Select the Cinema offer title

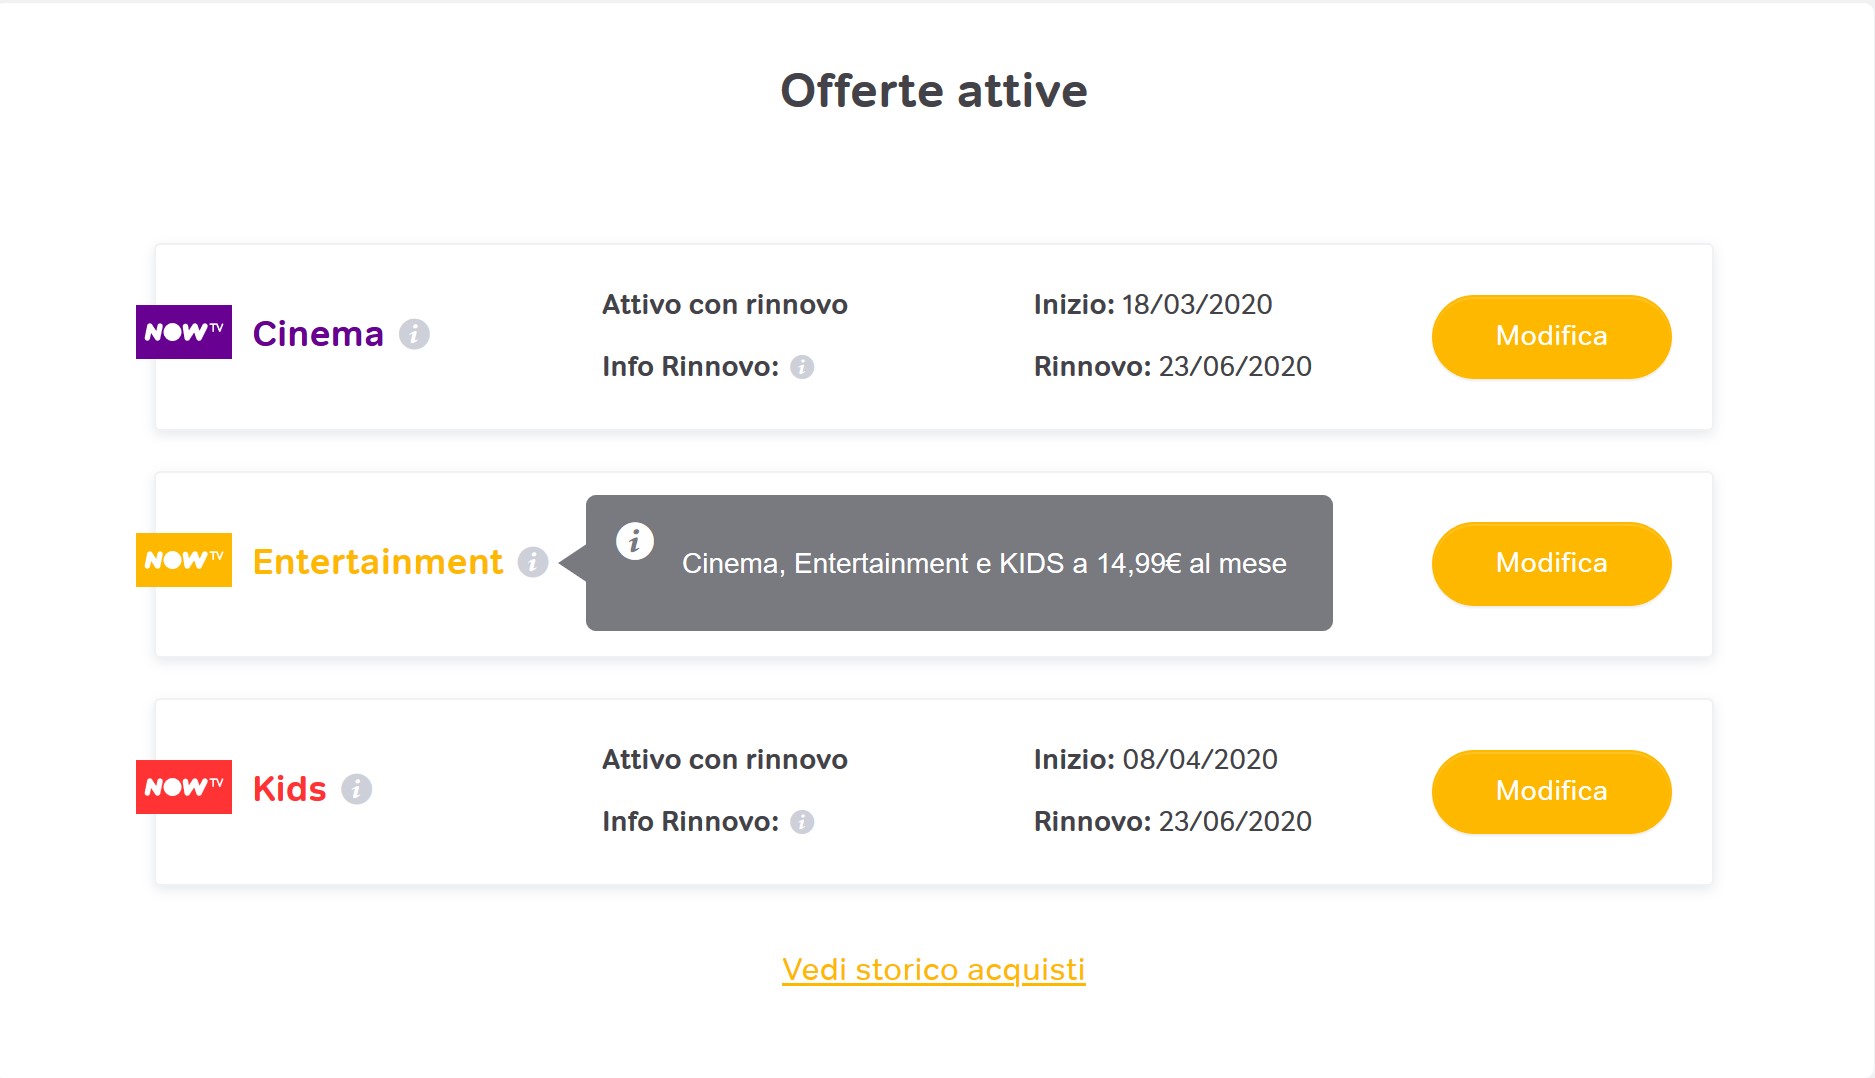point(318,334)
